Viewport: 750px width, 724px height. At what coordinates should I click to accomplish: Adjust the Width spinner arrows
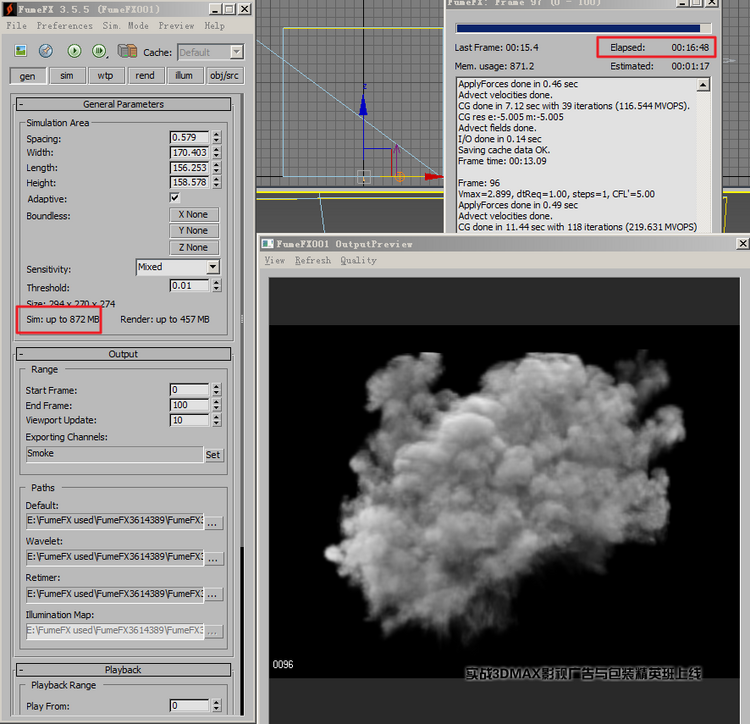[217, 153]
